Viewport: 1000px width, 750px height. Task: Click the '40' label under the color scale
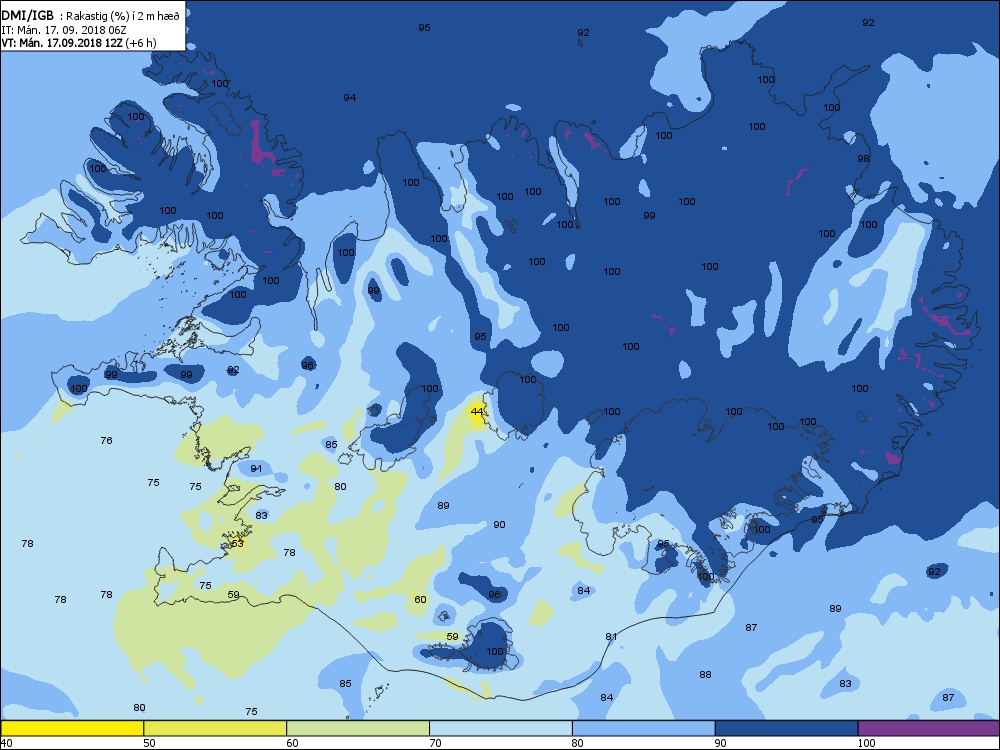[x=6, y=743]
